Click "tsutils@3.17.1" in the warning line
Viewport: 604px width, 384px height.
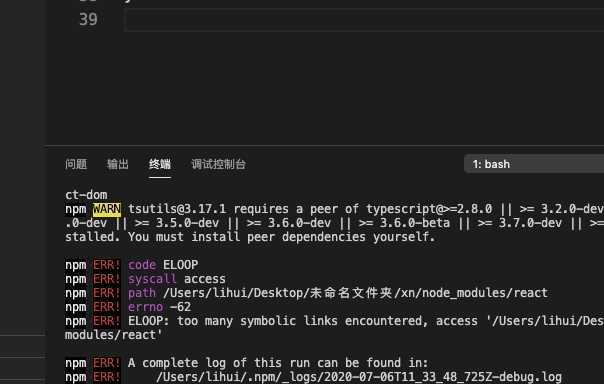177,209
